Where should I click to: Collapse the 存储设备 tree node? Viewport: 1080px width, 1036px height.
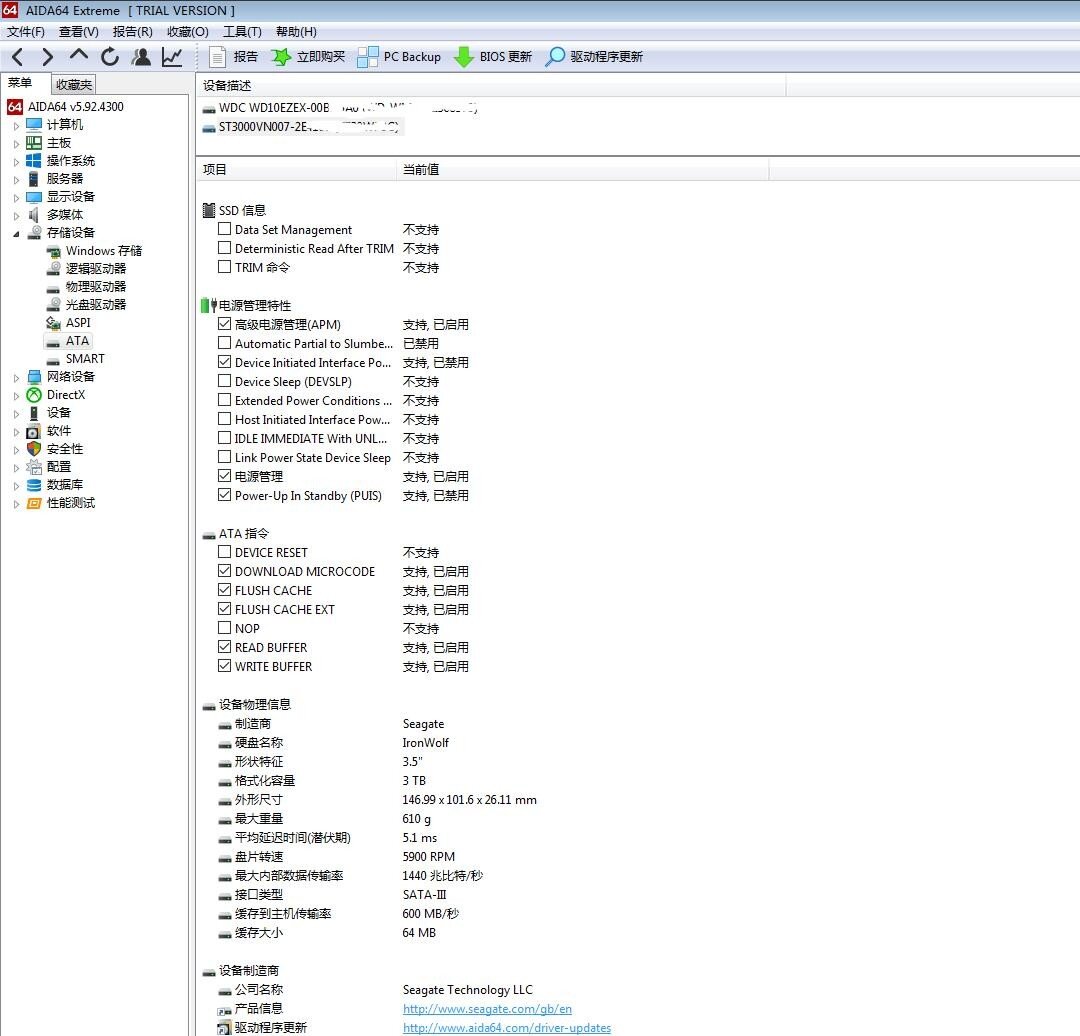click(x=16, y=234)
